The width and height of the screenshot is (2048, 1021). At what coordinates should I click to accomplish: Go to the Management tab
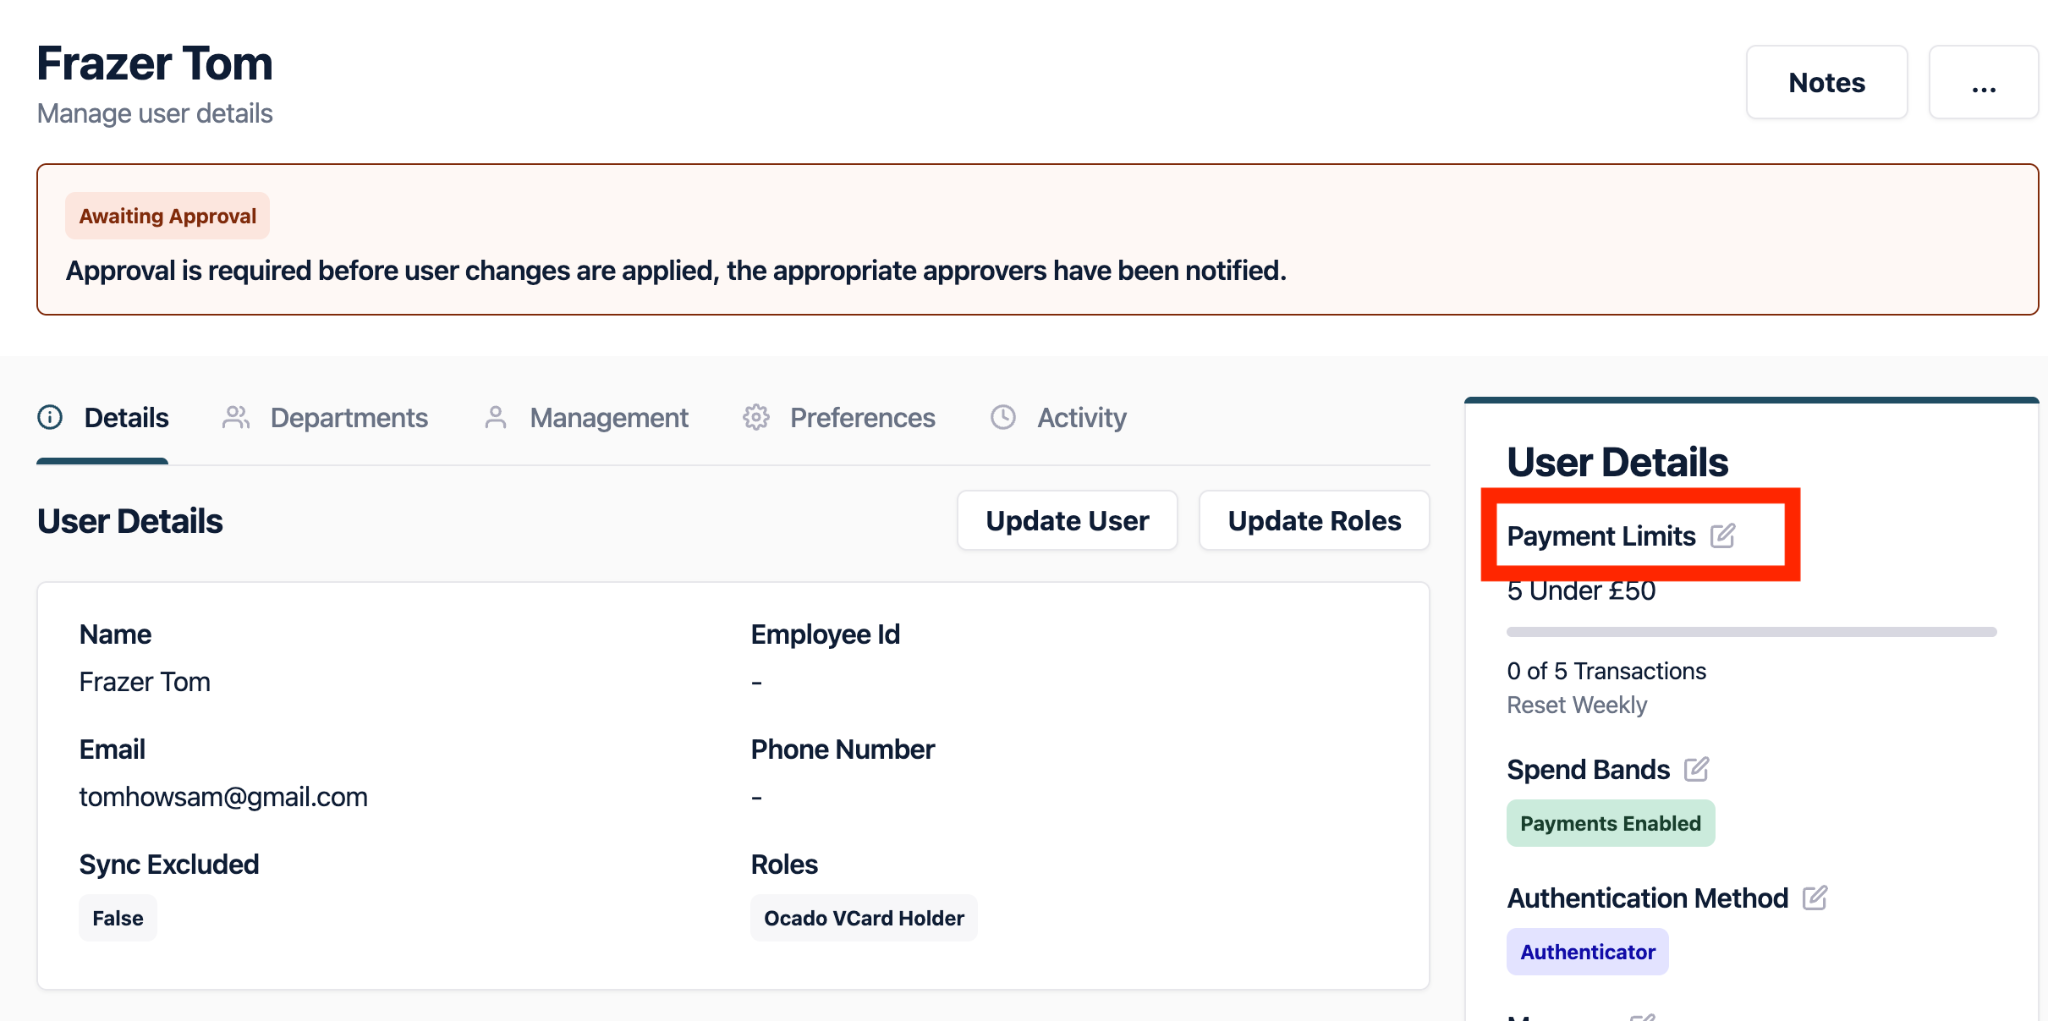point(608,418)
